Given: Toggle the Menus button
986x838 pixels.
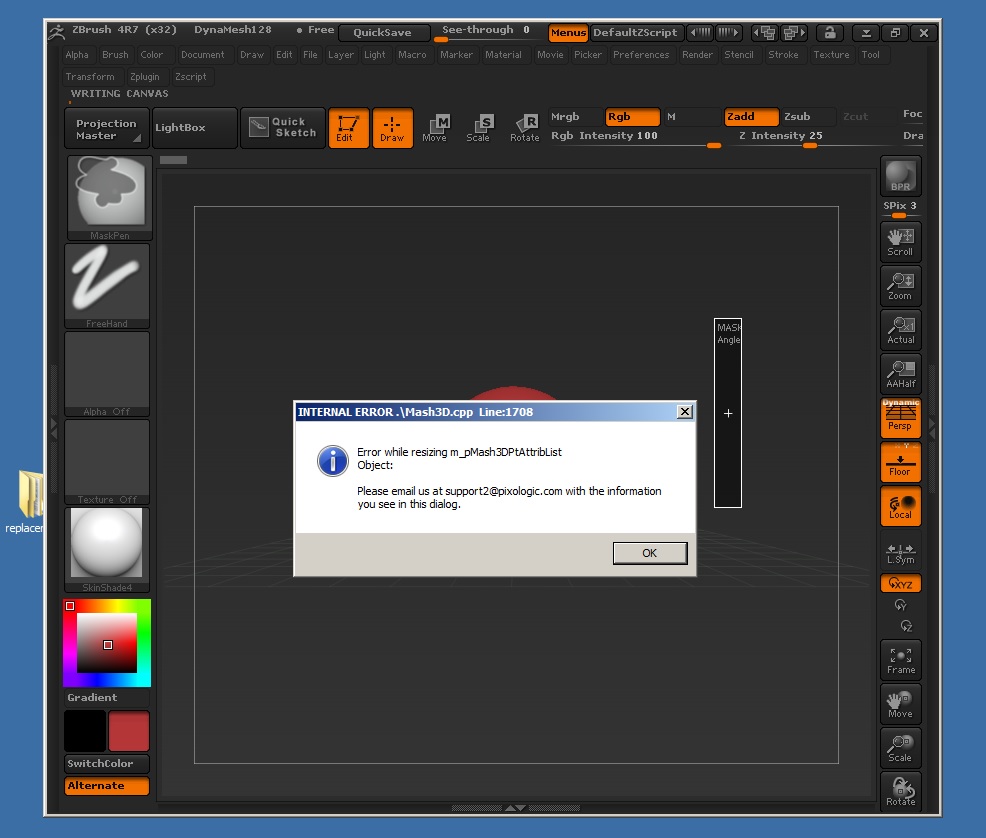Looking at the screenshot, I should point(568,32).
